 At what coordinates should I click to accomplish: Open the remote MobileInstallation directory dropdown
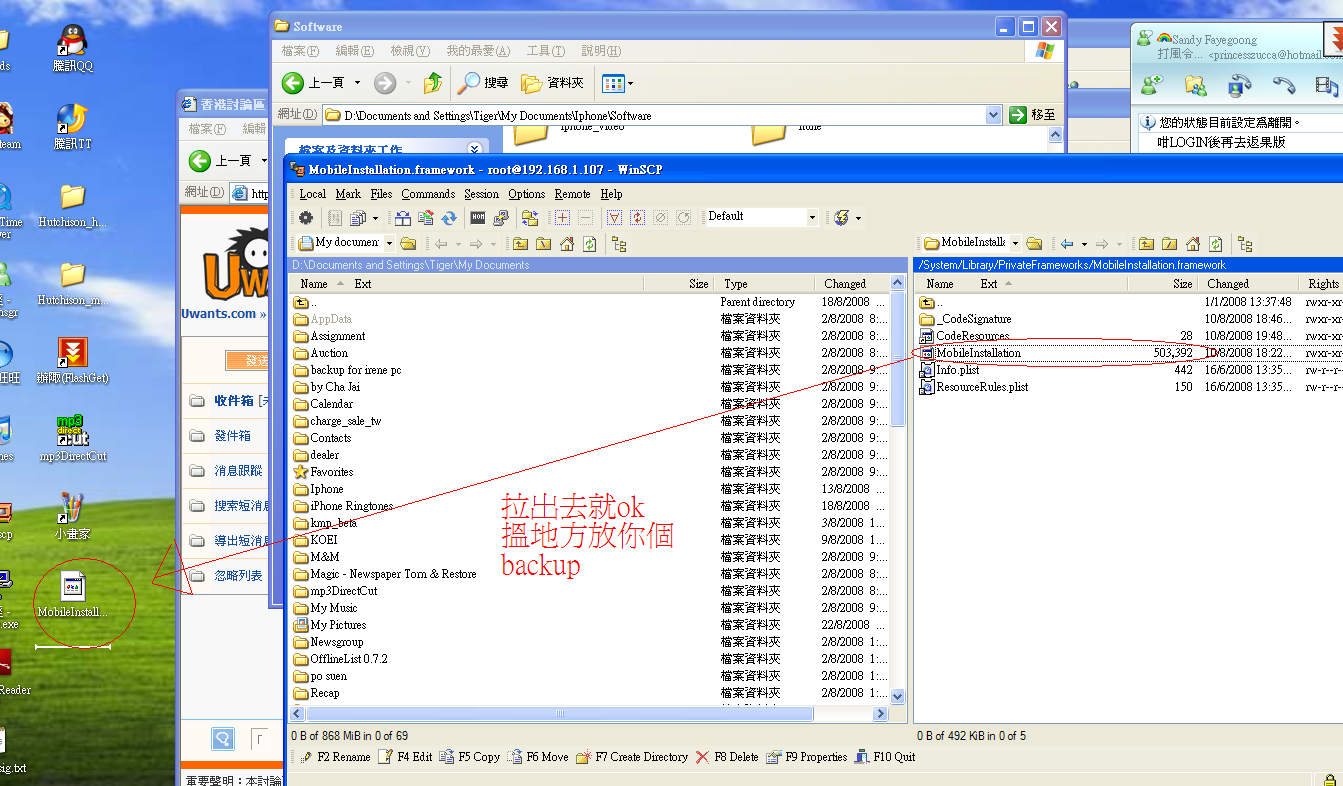click(1015, 243)
